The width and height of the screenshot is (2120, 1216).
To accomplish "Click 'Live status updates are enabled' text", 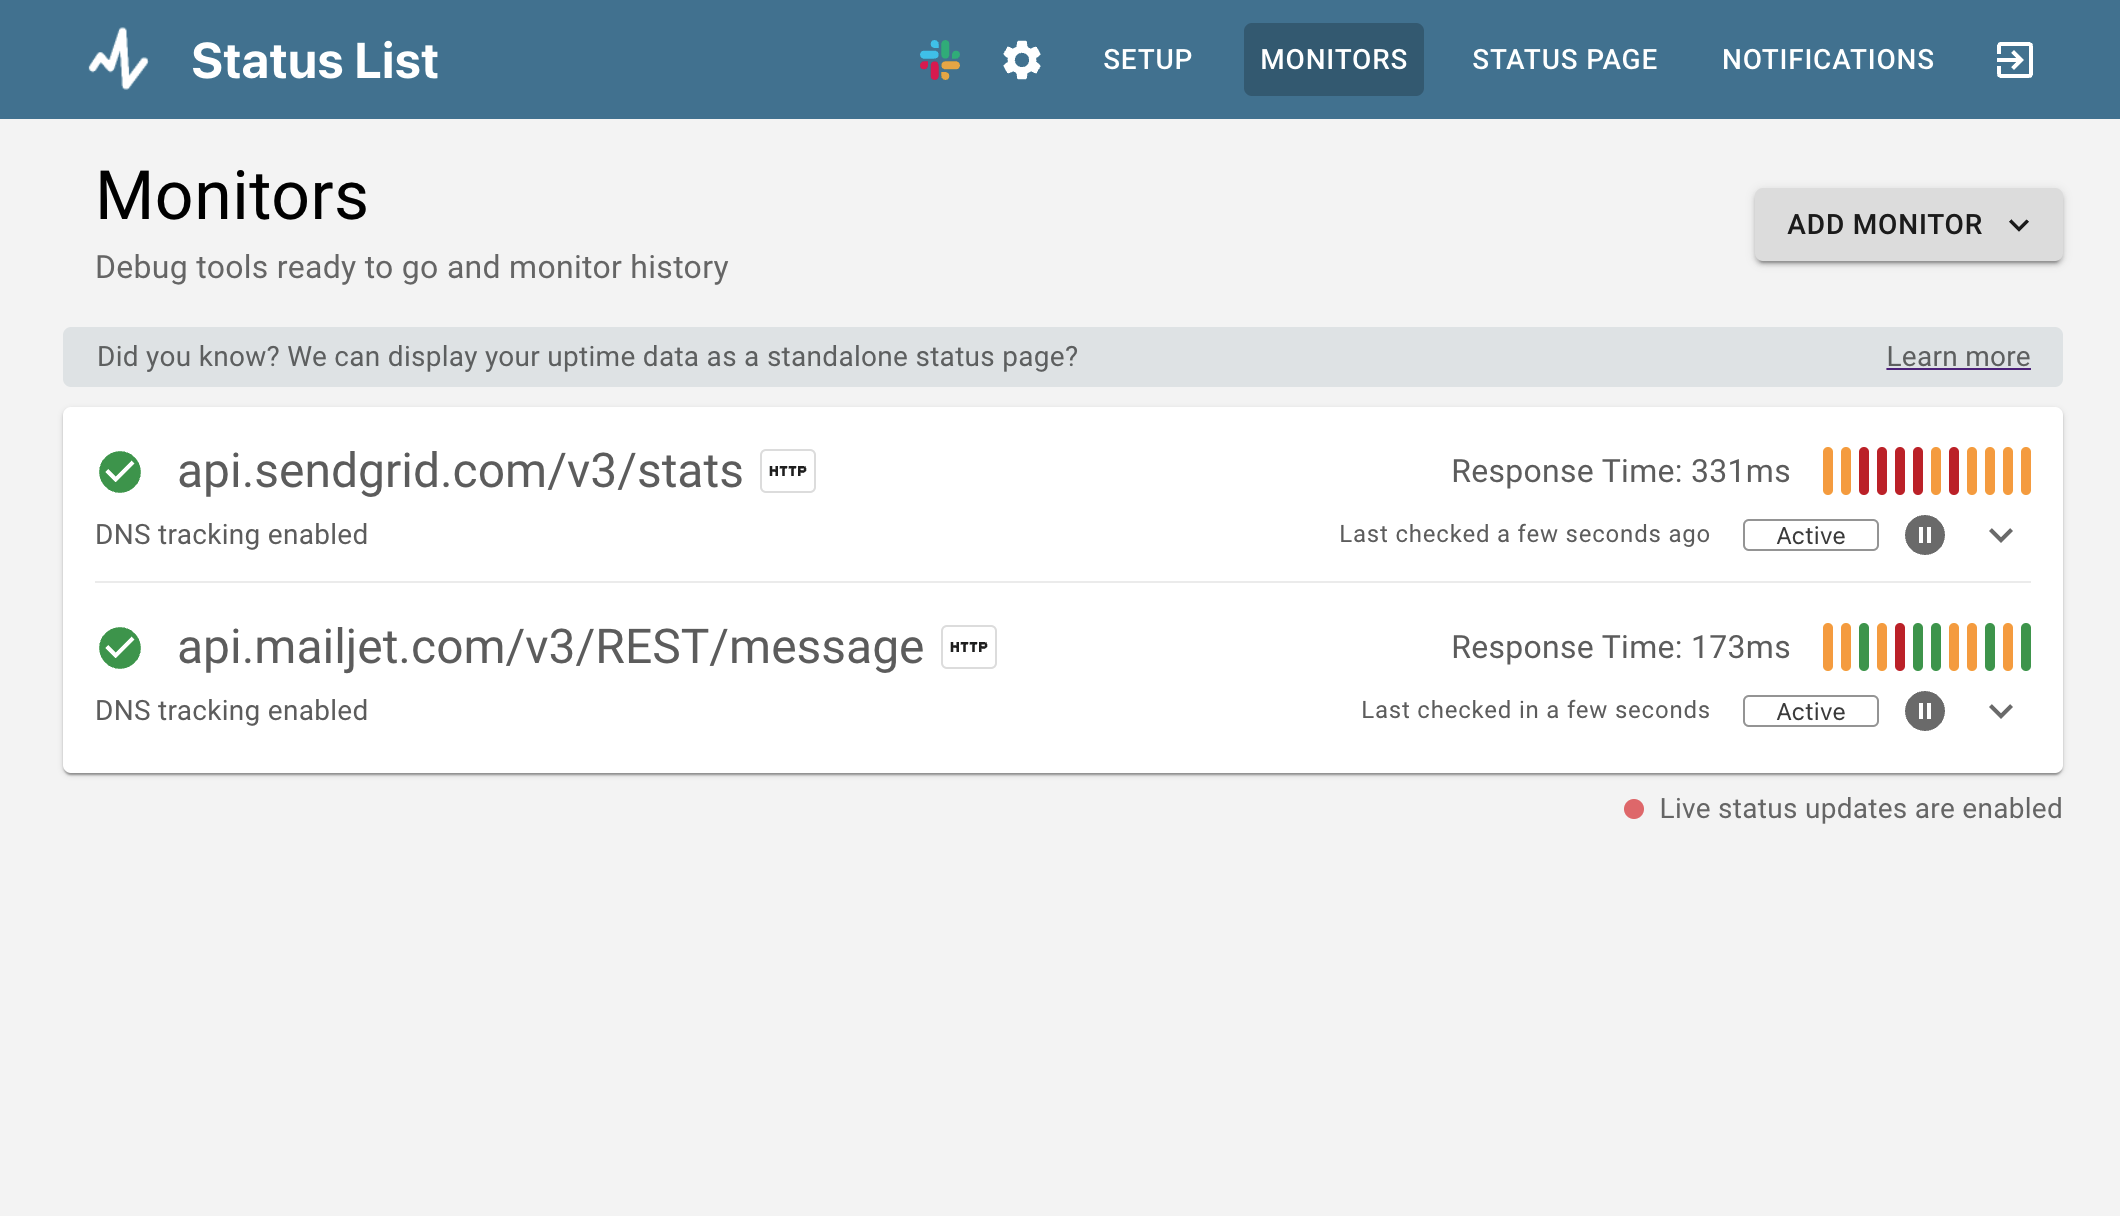I will point(1861,809).
